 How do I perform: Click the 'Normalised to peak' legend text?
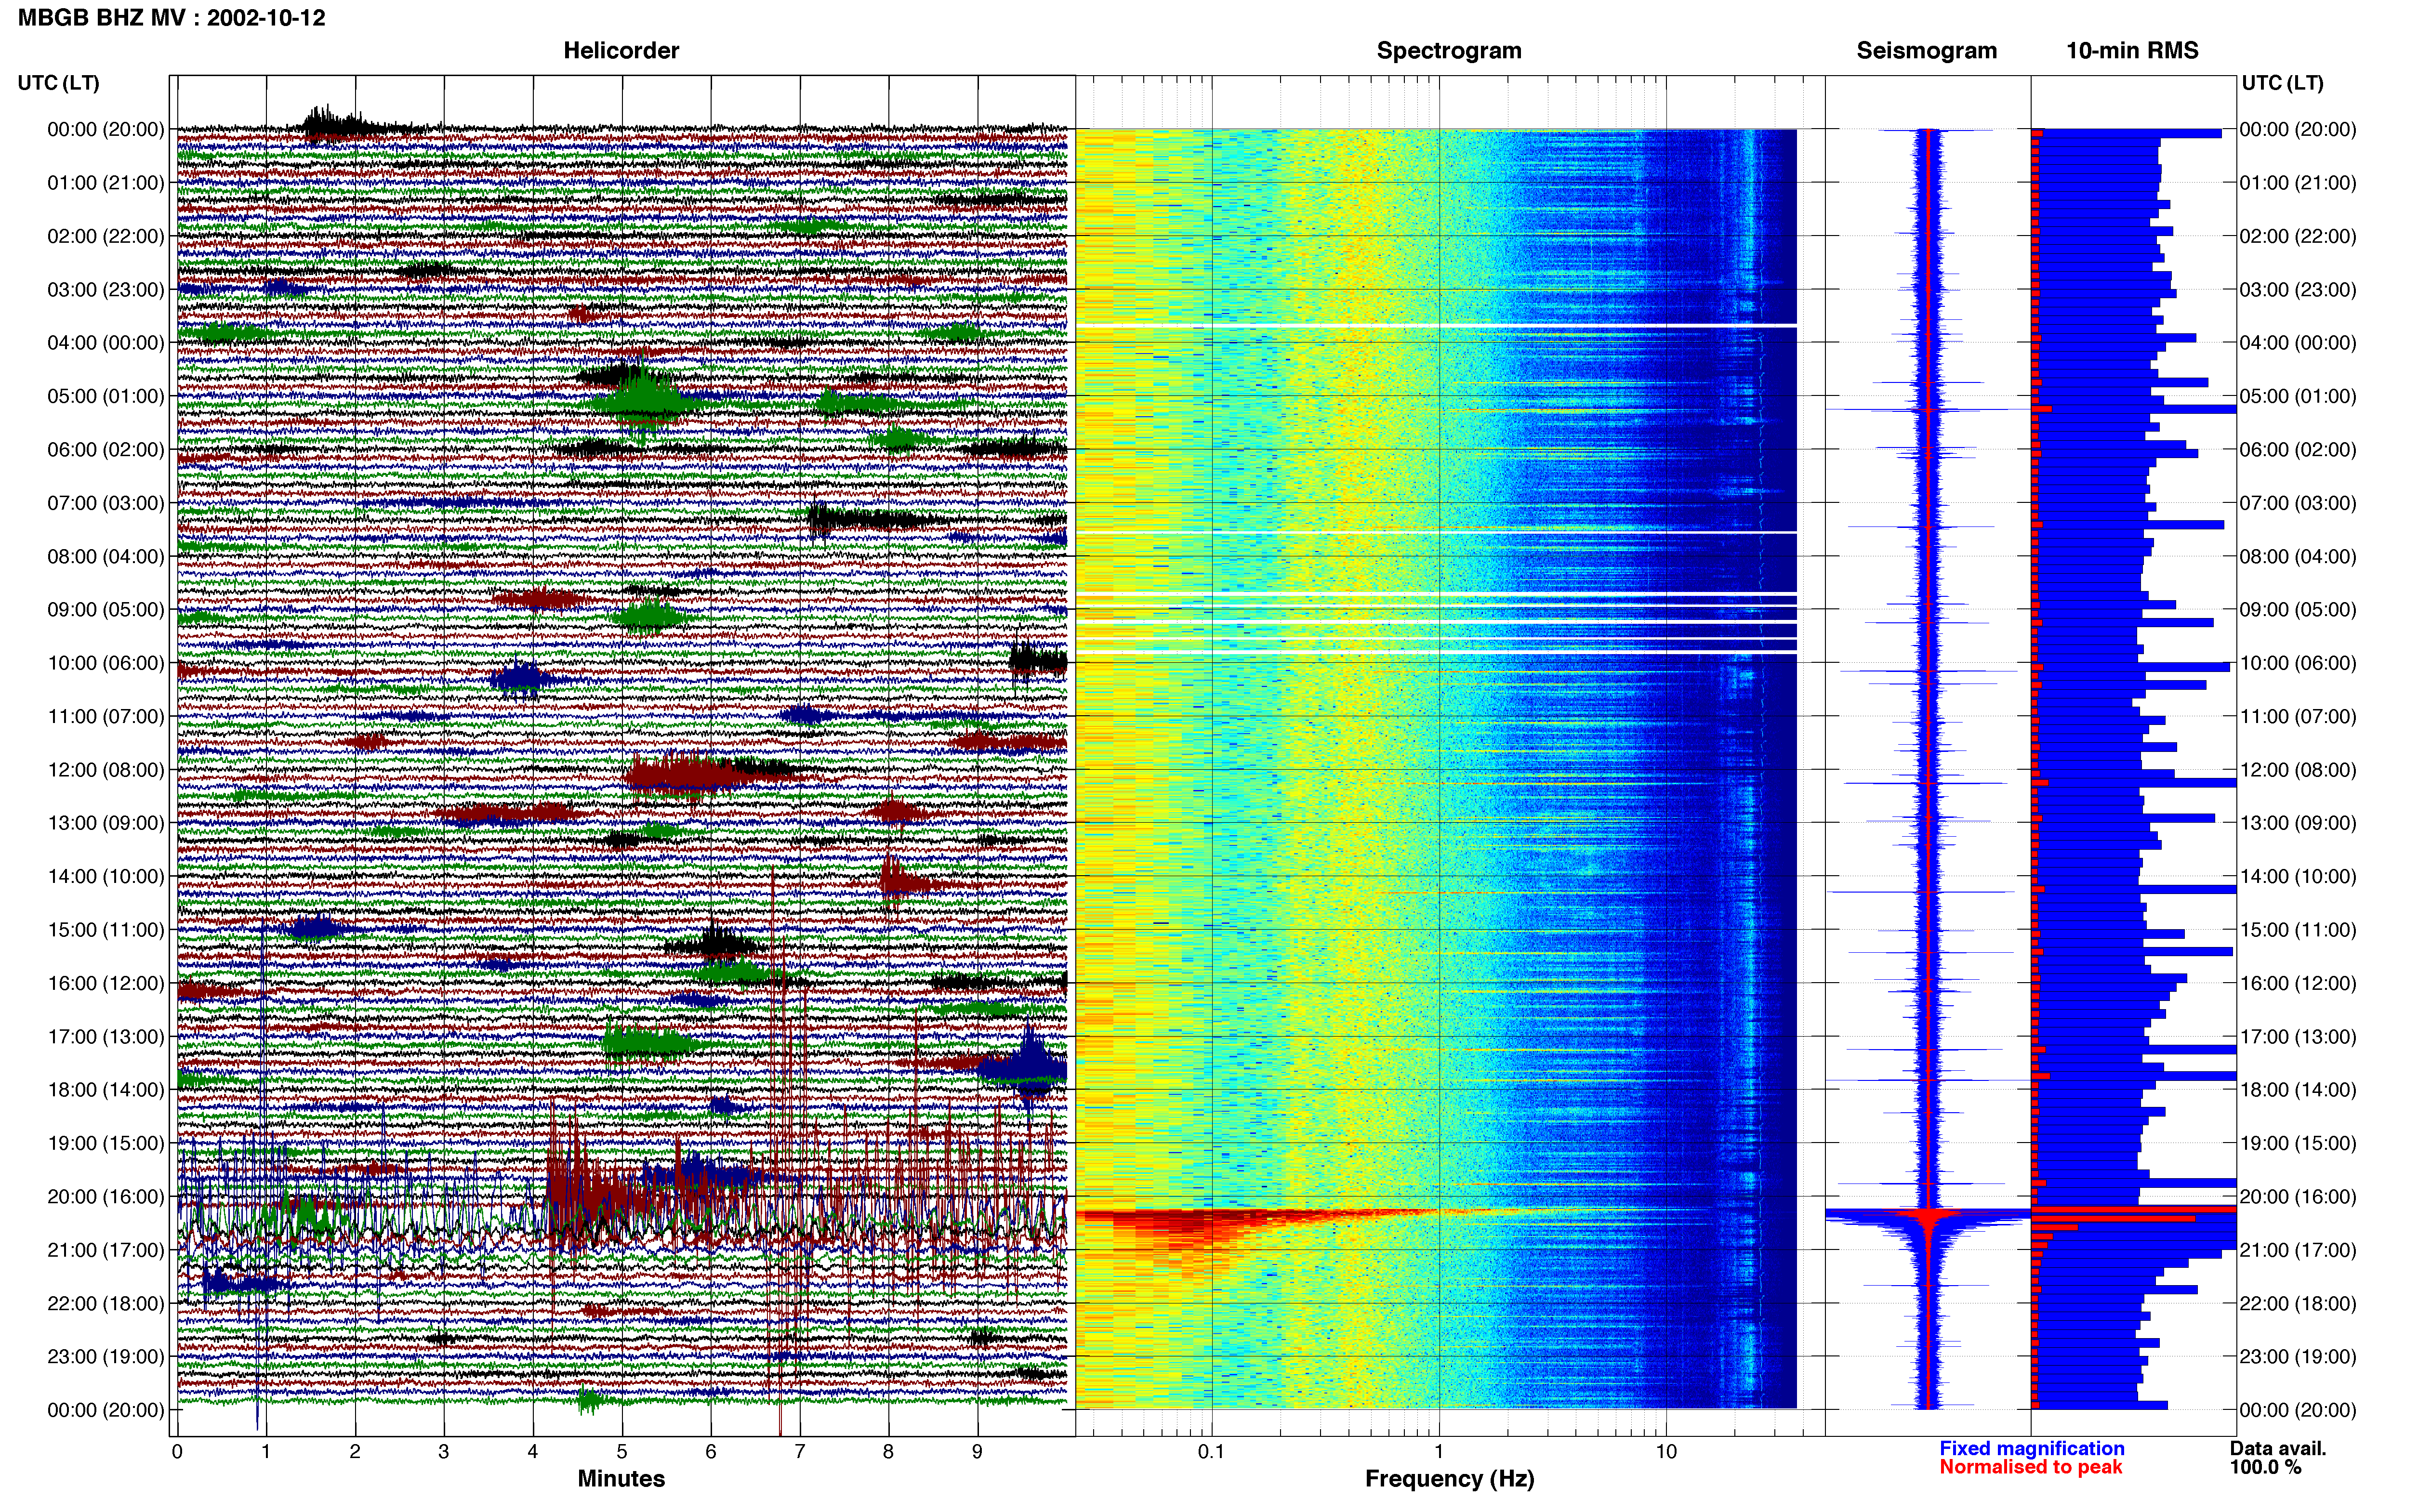[x=2031, y=1467]
